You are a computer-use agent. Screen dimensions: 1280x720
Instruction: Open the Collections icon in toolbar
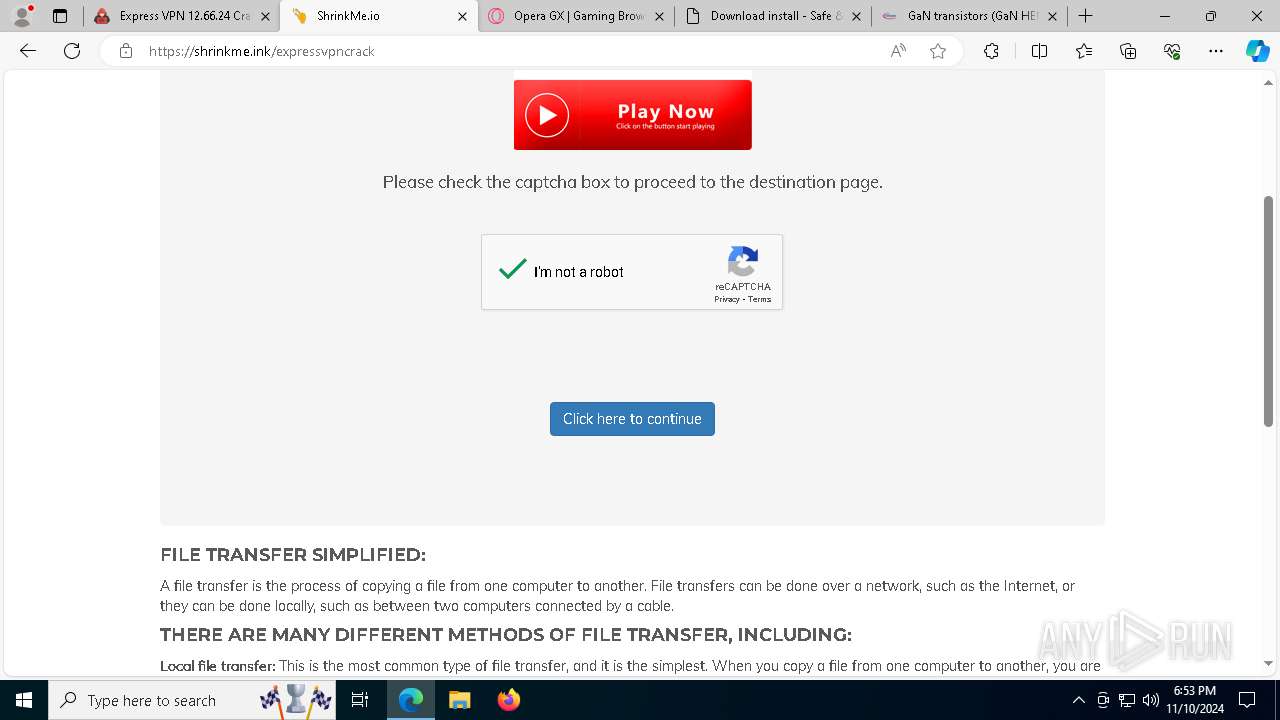click(1128, 51)
